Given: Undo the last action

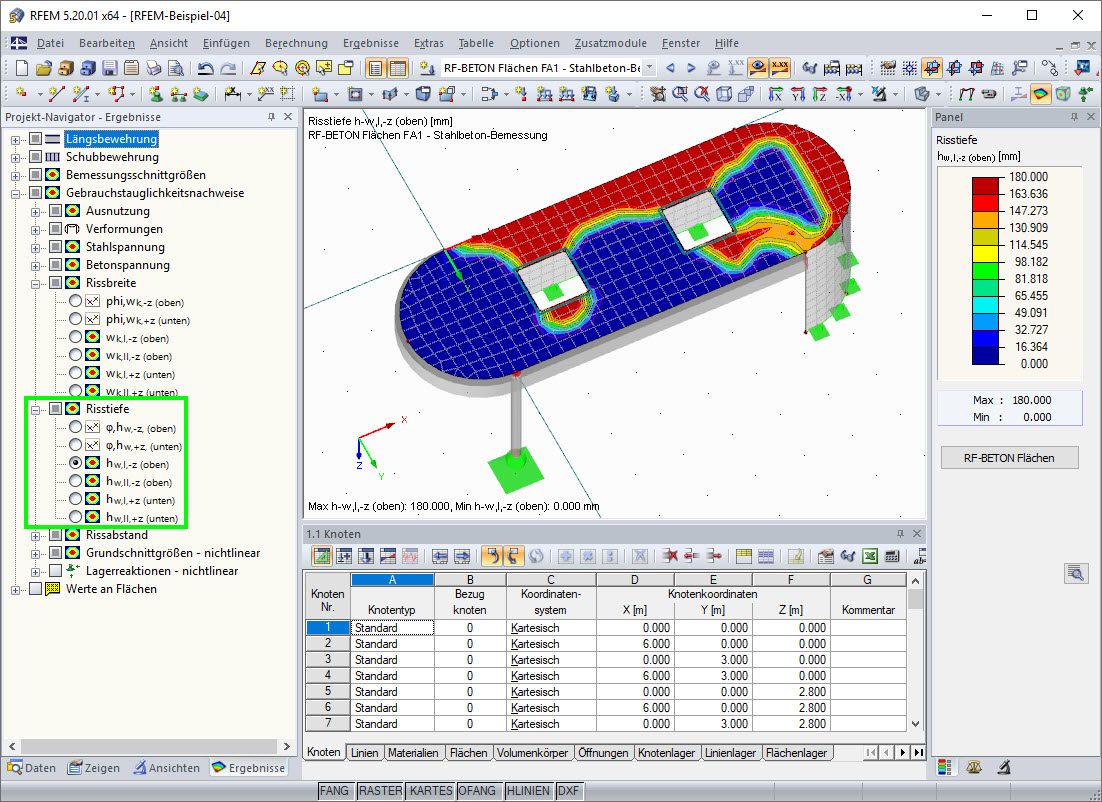Looking at the screenshot, I should (205, 68).
